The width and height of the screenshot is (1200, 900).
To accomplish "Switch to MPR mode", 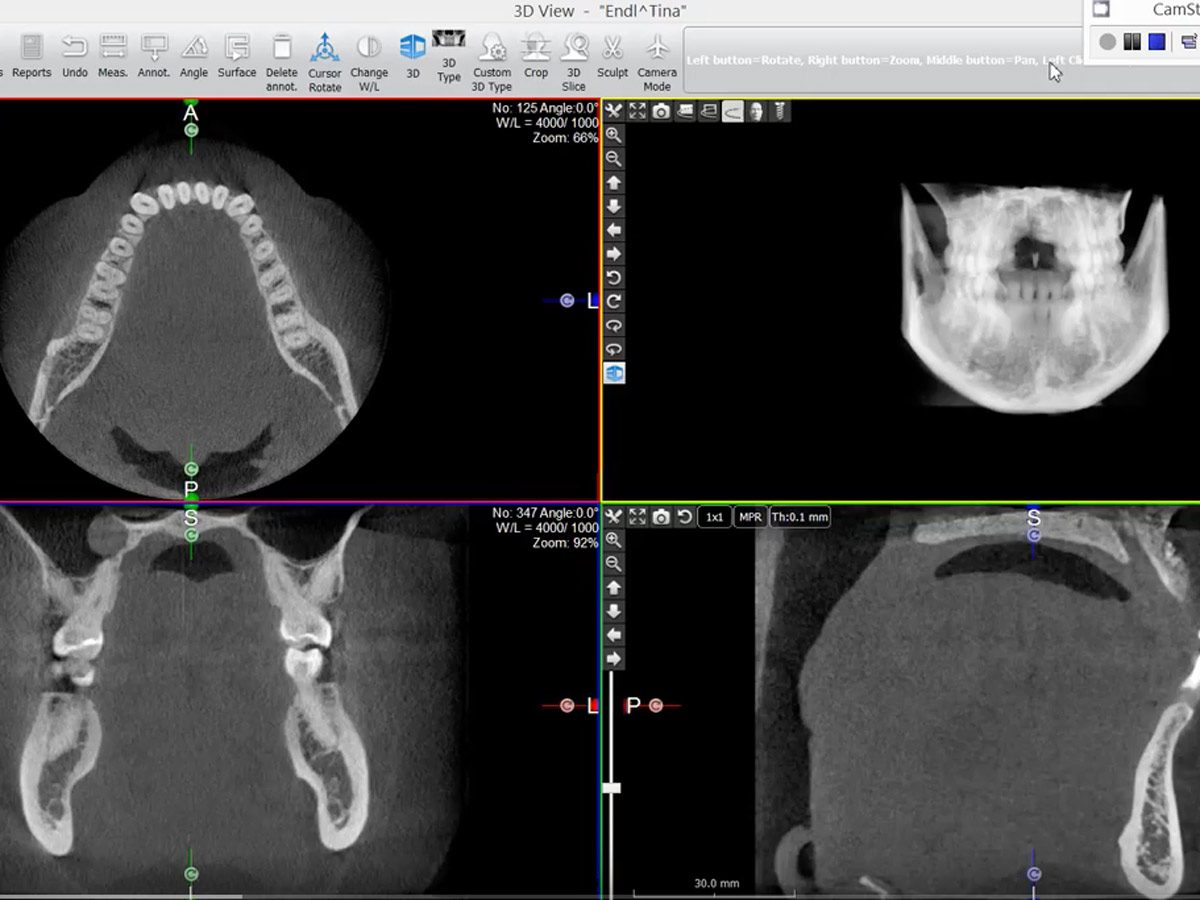I will tap(749, 517).
